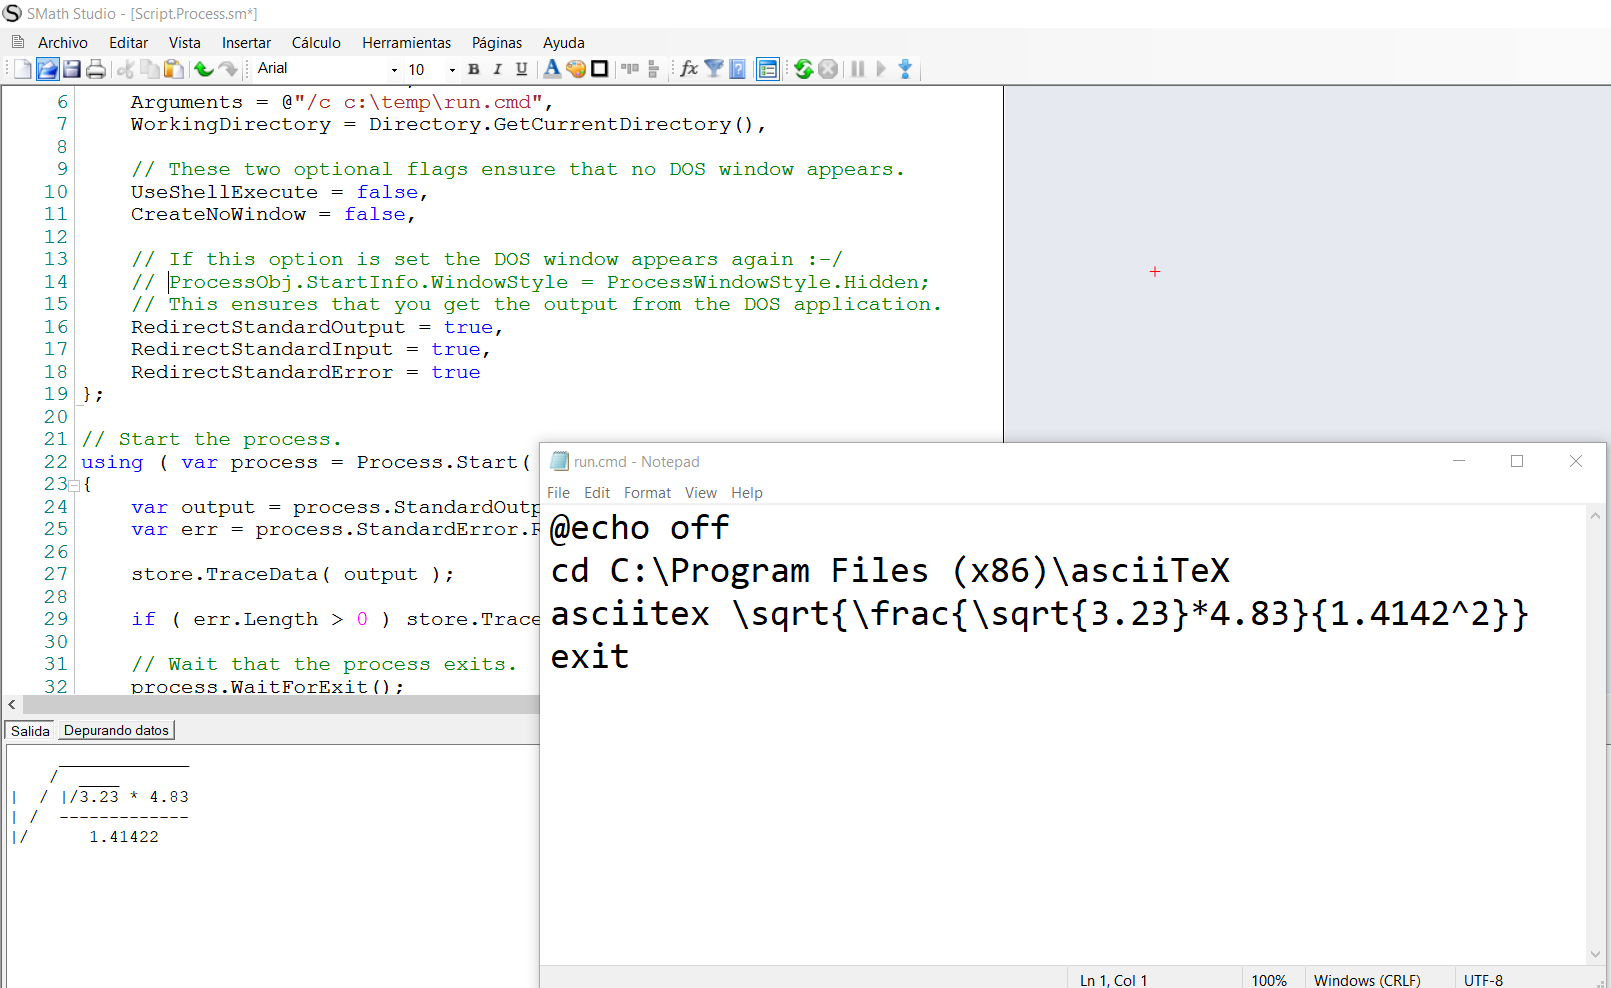Click the text color 'A' icon

(x=552, y=69)
